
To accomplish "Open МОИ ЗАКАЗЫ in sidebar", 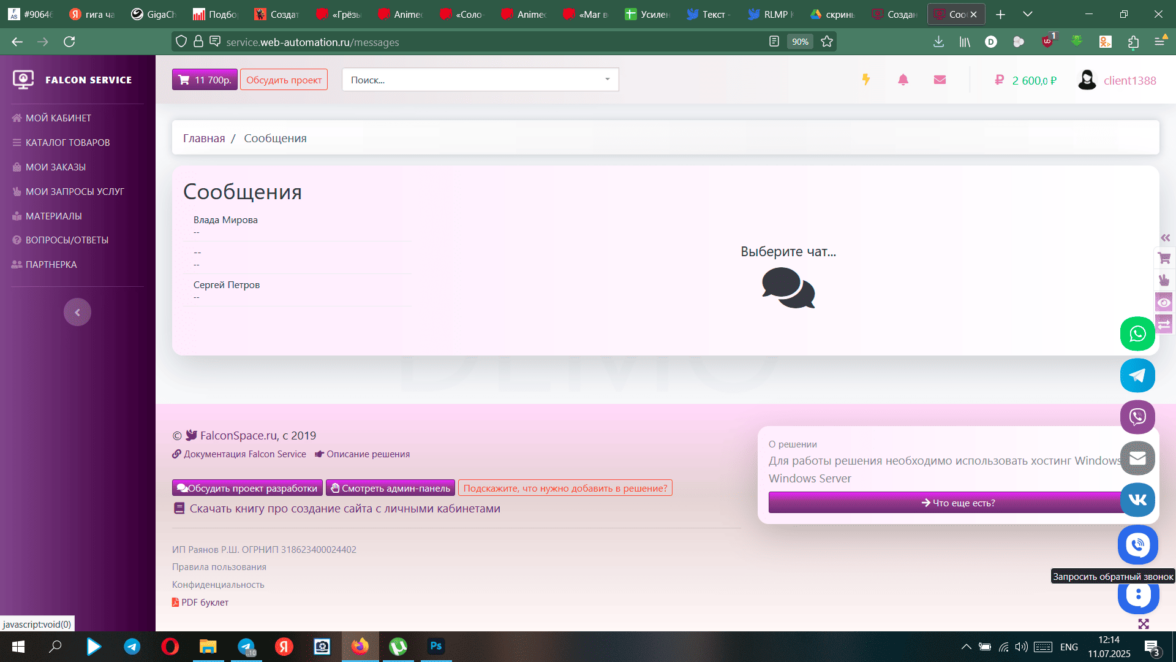I will pos(49,167).
